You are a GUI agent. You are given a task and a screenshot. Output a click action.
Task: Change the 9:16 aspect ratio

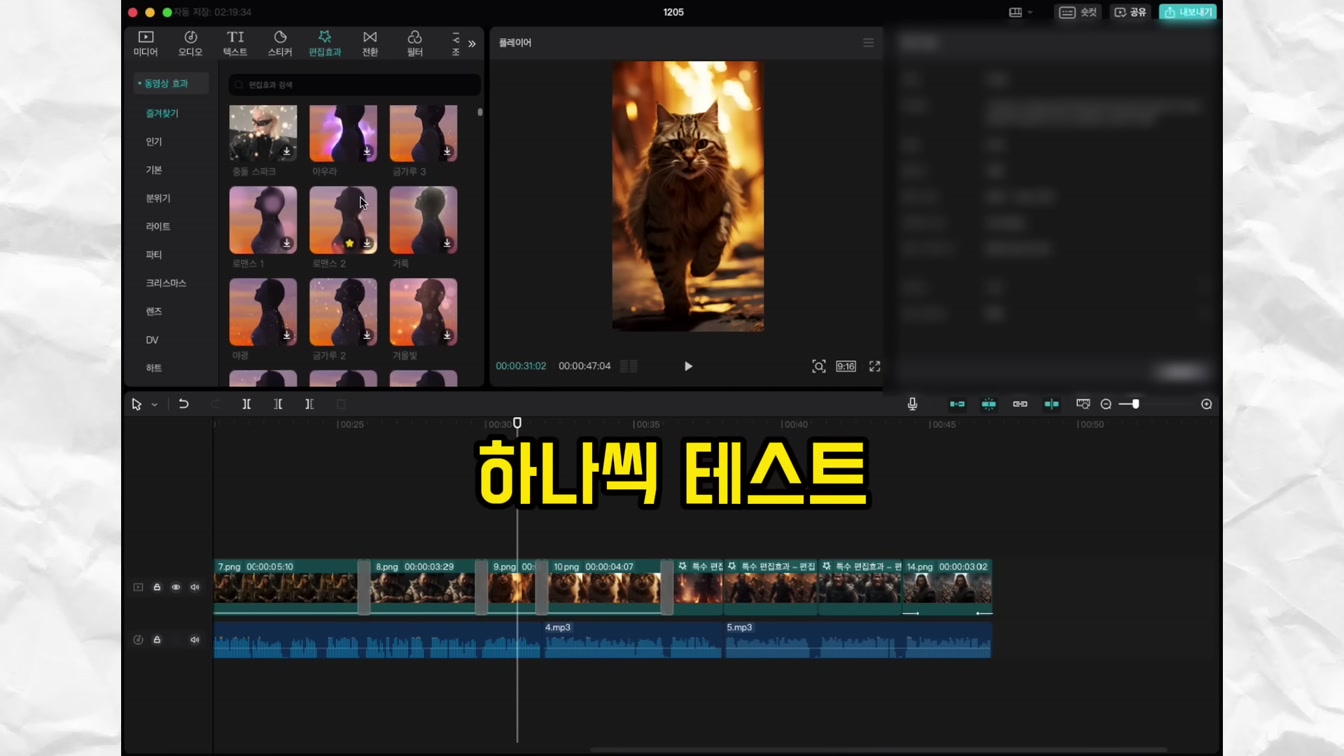[x=846, y=367]
